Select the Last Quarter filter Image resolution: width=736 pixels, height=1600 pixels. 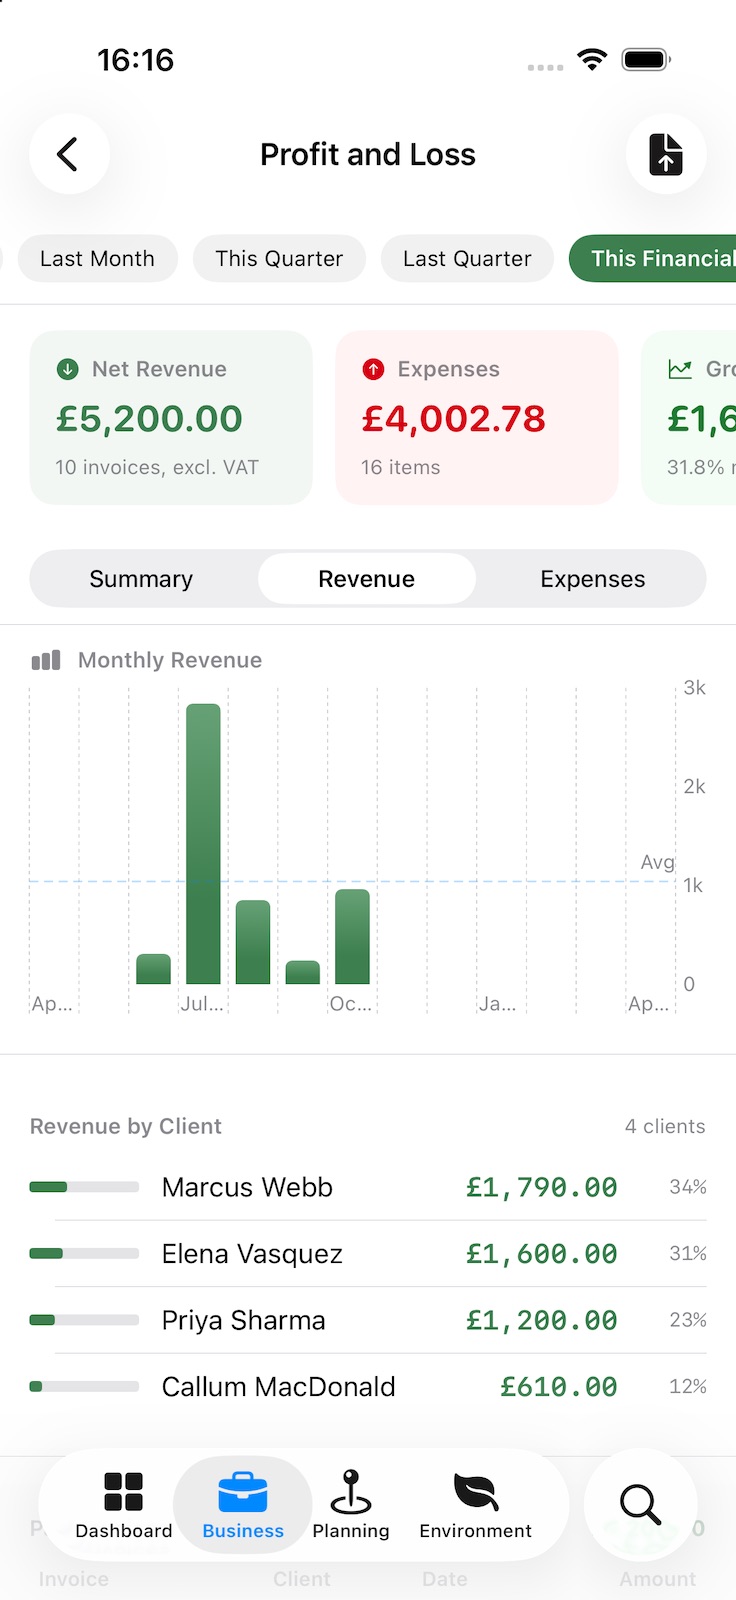point(467,258)
